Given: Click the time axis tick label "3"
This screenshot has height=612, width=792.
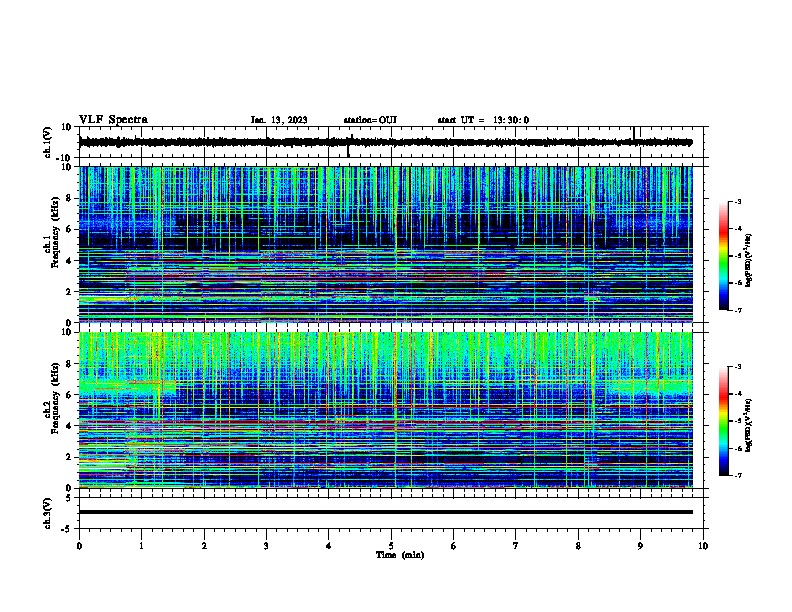Looking at the screenshot, I should [266, 546].
